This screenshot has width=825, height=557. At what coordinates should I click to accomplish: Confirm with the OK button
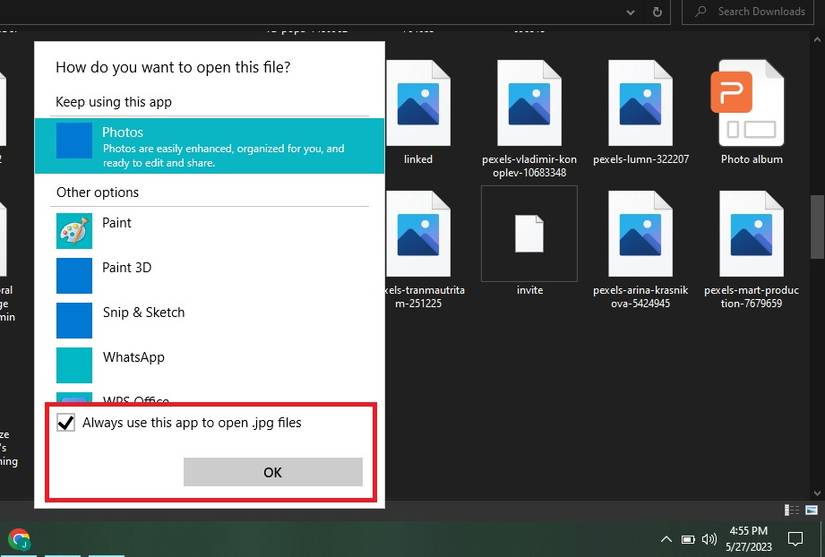tap(273, 472)
